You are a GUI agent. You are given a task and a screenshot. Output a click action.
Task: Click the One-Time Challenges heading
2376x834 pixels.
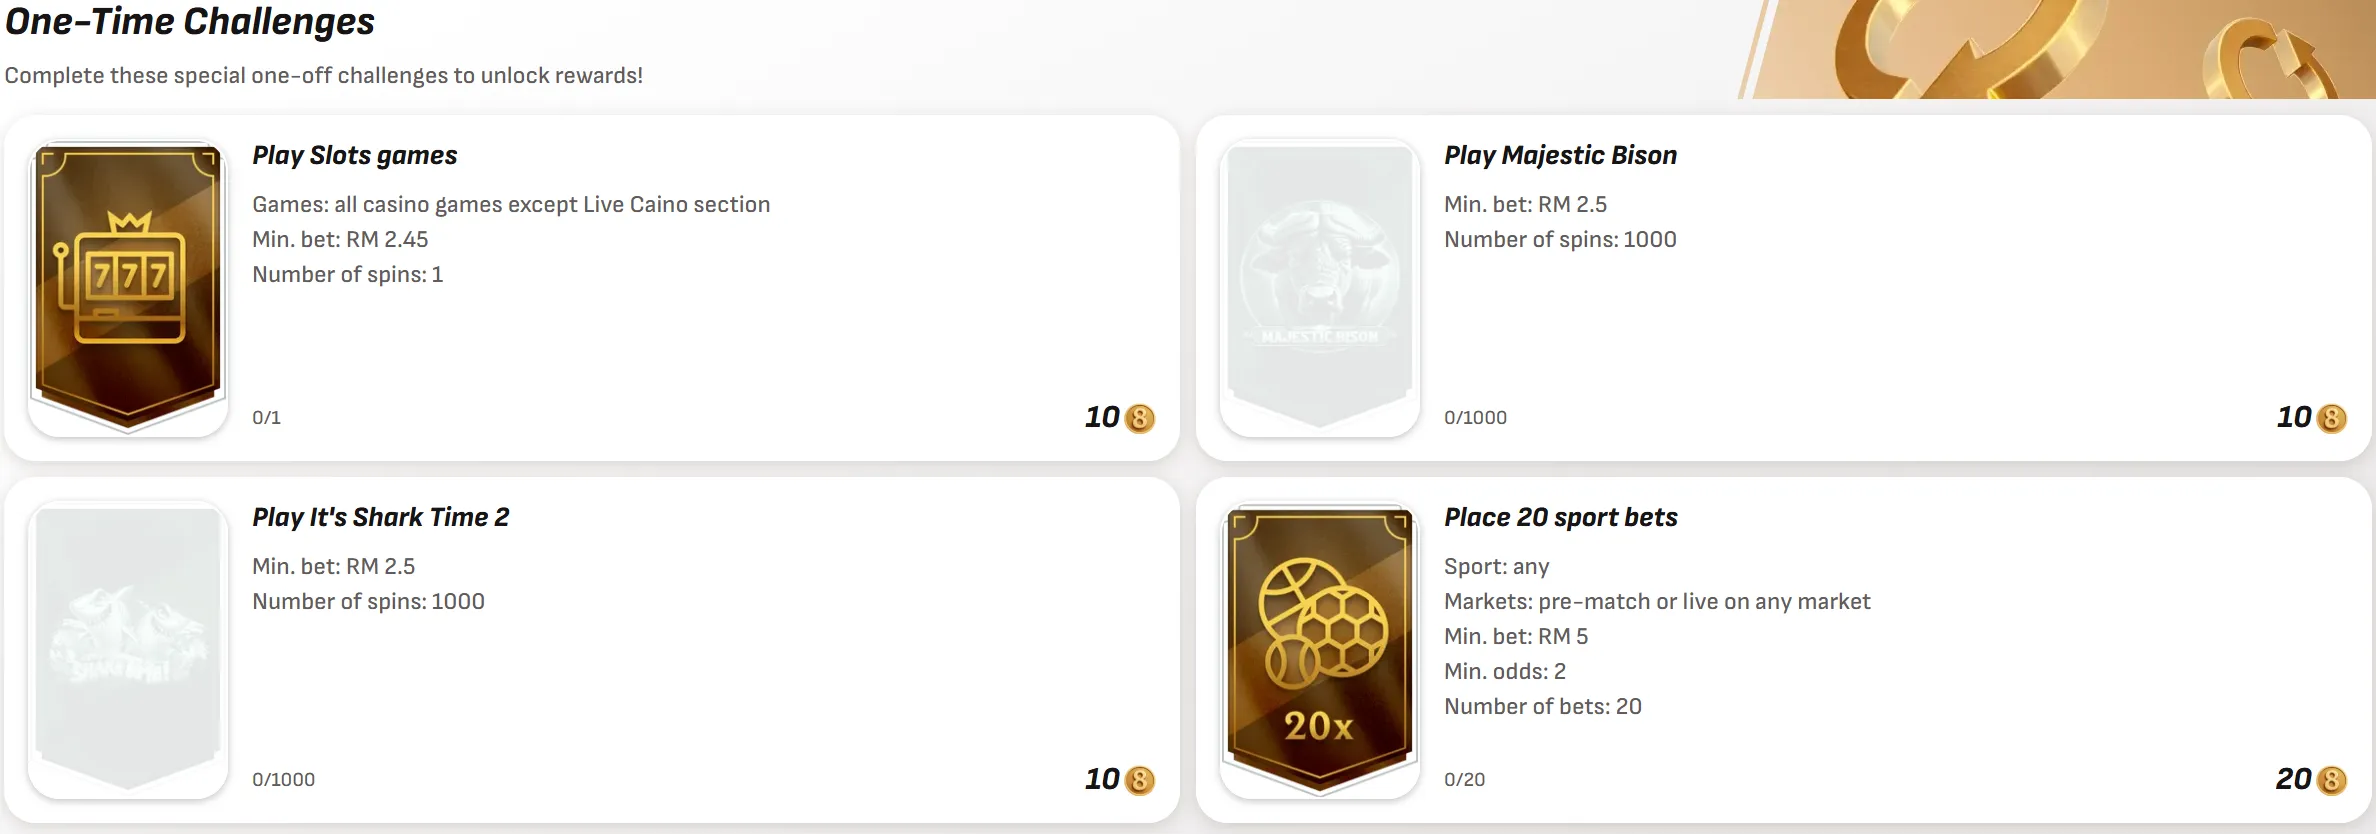[190, 22]
